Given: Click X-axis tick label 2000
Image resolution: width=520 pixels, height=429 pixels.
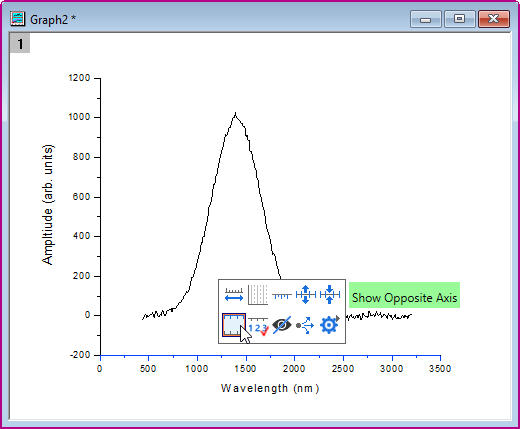Looking at the screenshot, I should point(294,369).
